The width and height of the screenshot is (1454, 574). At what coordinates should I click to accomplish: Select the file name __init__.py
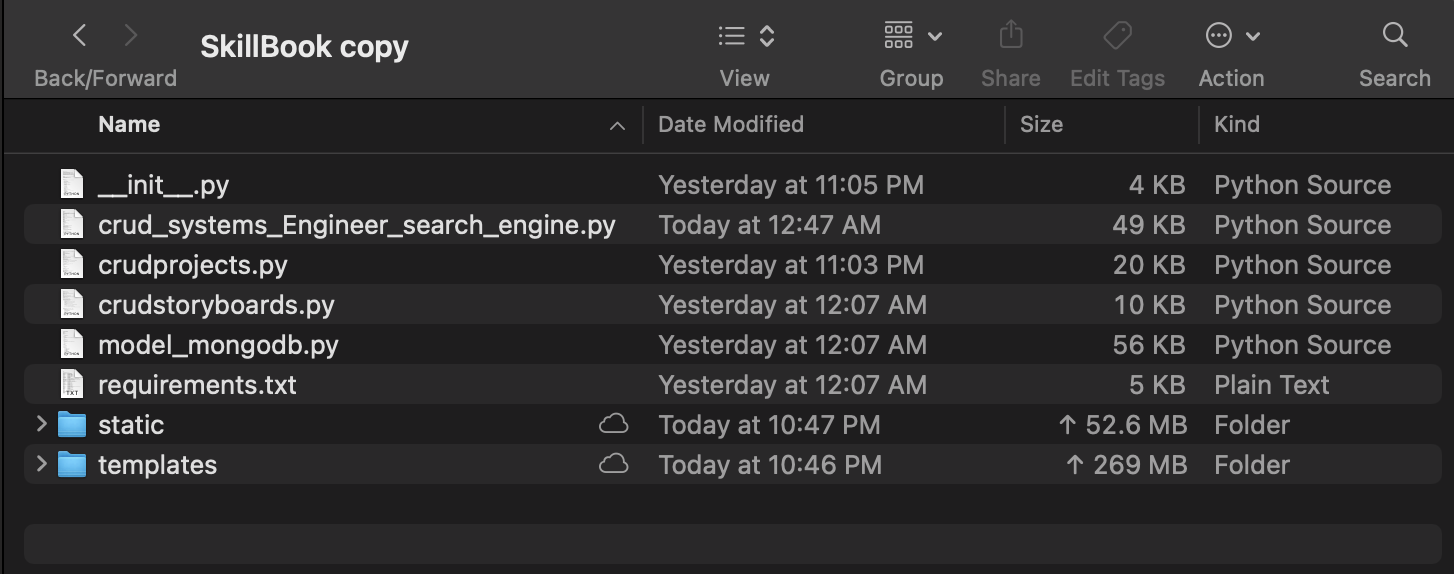coord(164,185)
